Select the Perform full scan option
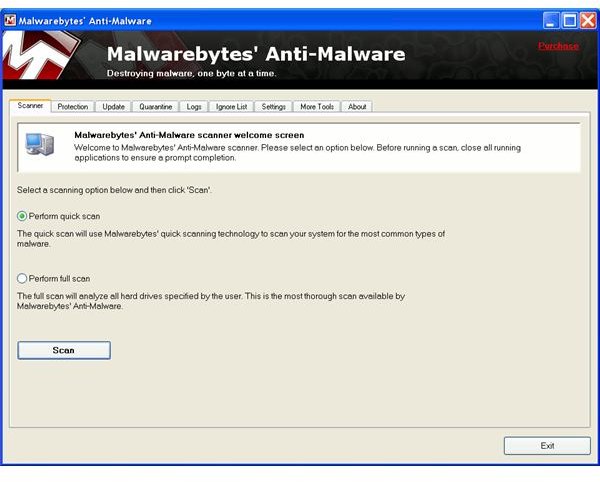Image resolution: width=600 pixels, height=482 pixels. click(54, 278)
